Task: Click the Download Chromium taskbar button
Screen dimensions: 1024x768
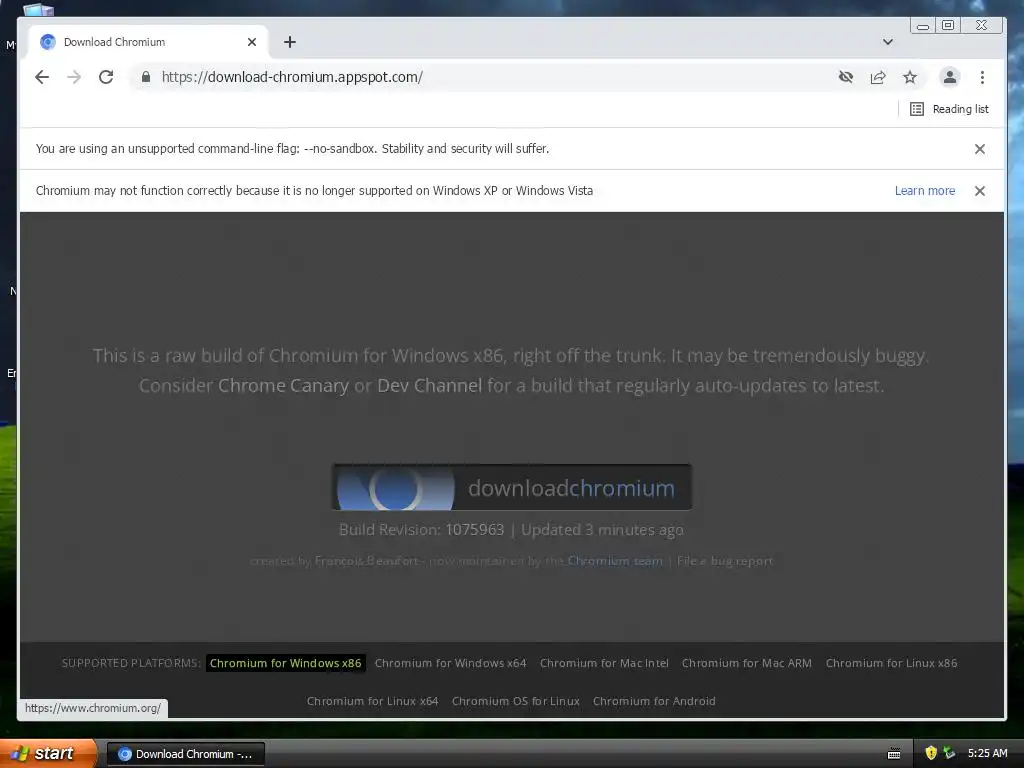Action: pyautogui.click(x=185, y=754)
